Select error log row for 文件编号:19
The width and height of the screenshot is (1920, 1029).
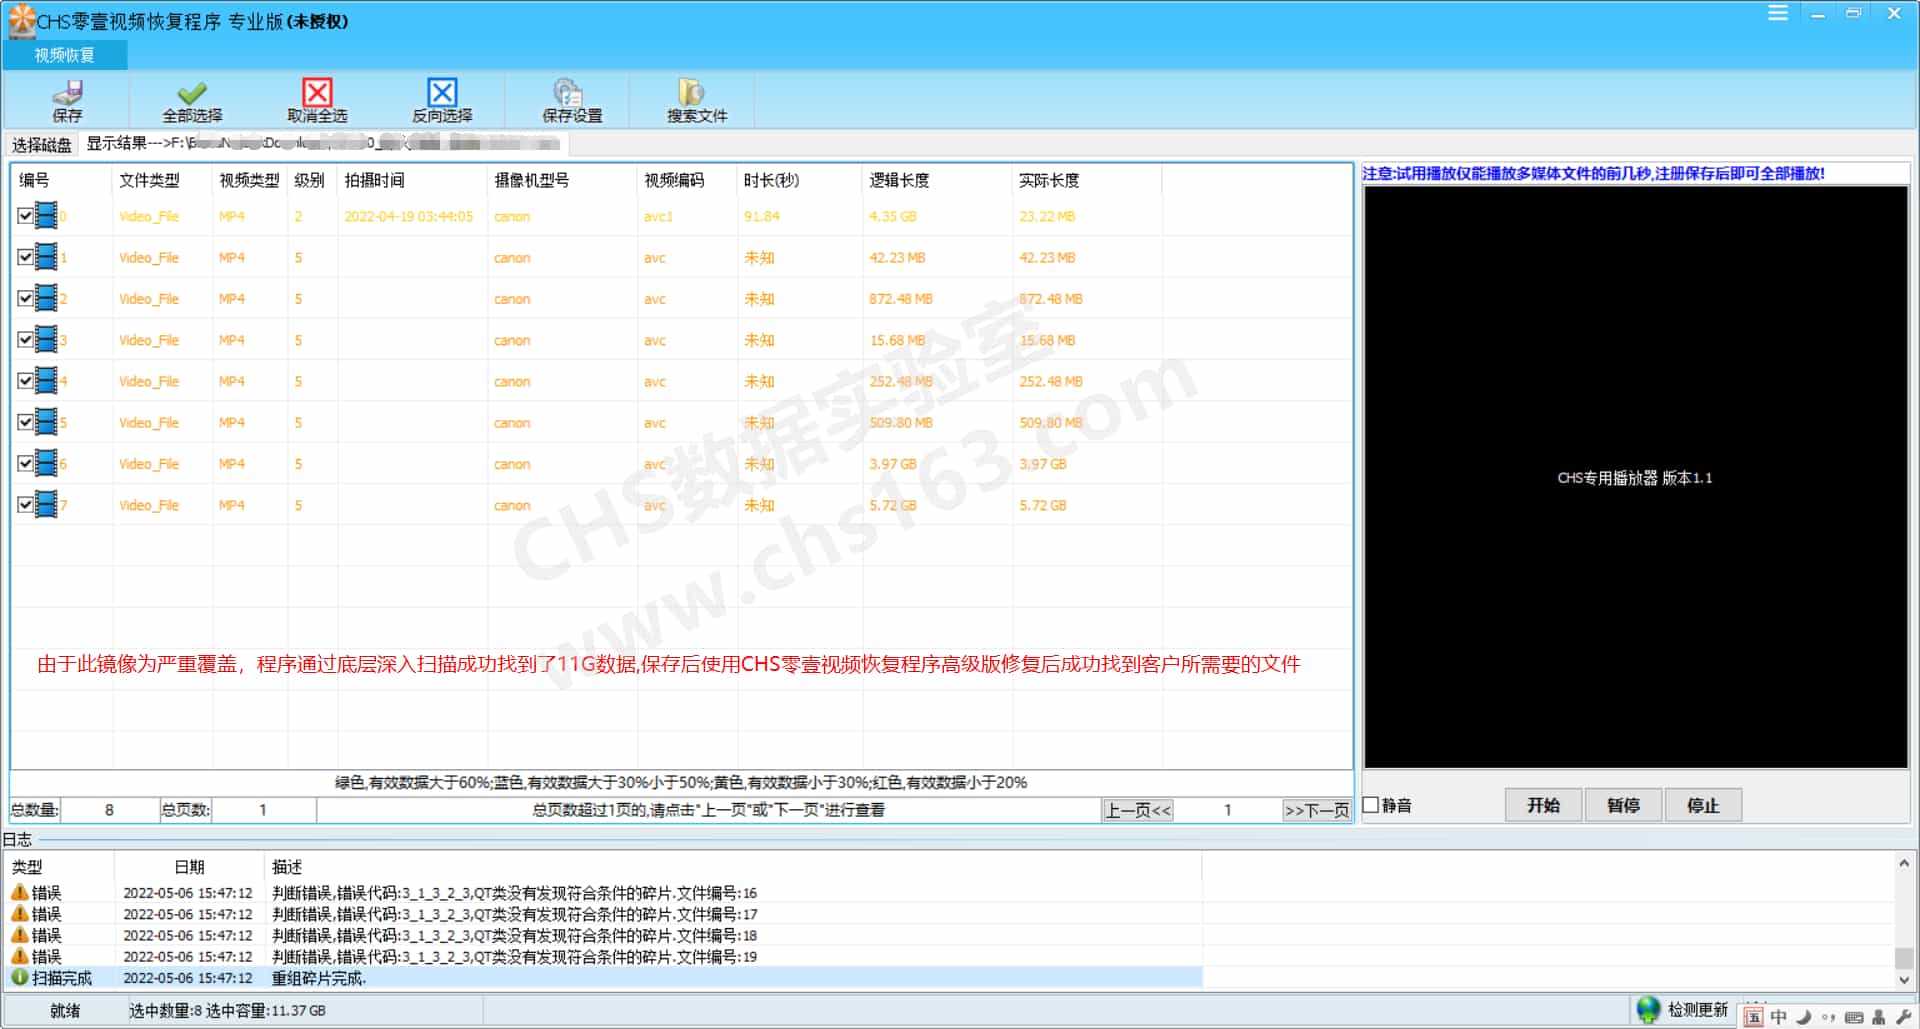point(603,957)
